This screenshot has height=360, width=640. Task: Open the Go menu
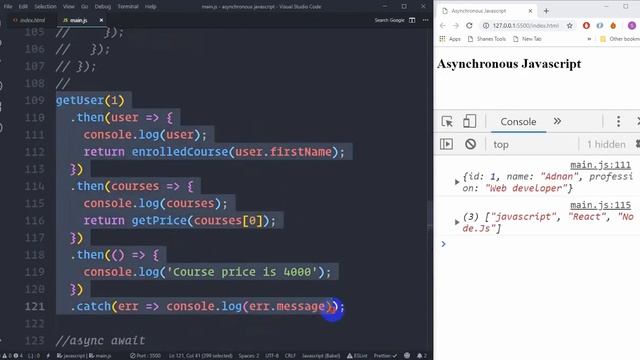tap(84, 7)
